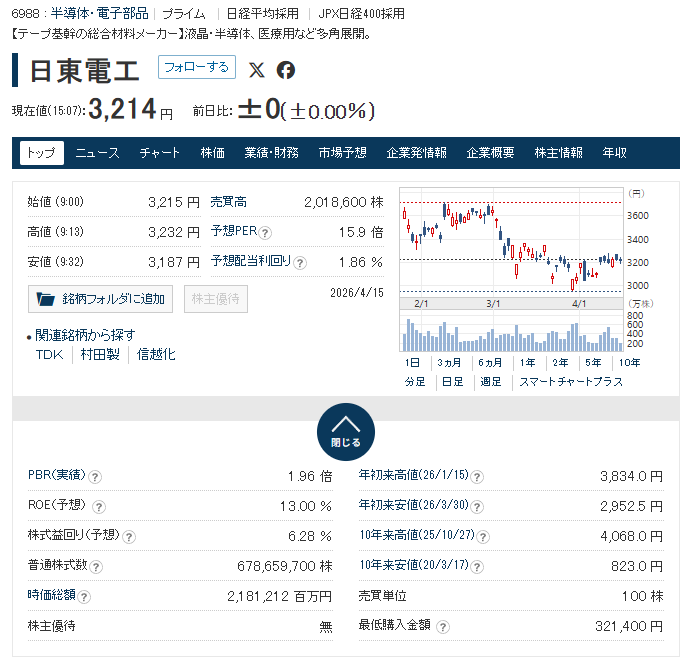Click the 予想配当利回り label link

251,261
